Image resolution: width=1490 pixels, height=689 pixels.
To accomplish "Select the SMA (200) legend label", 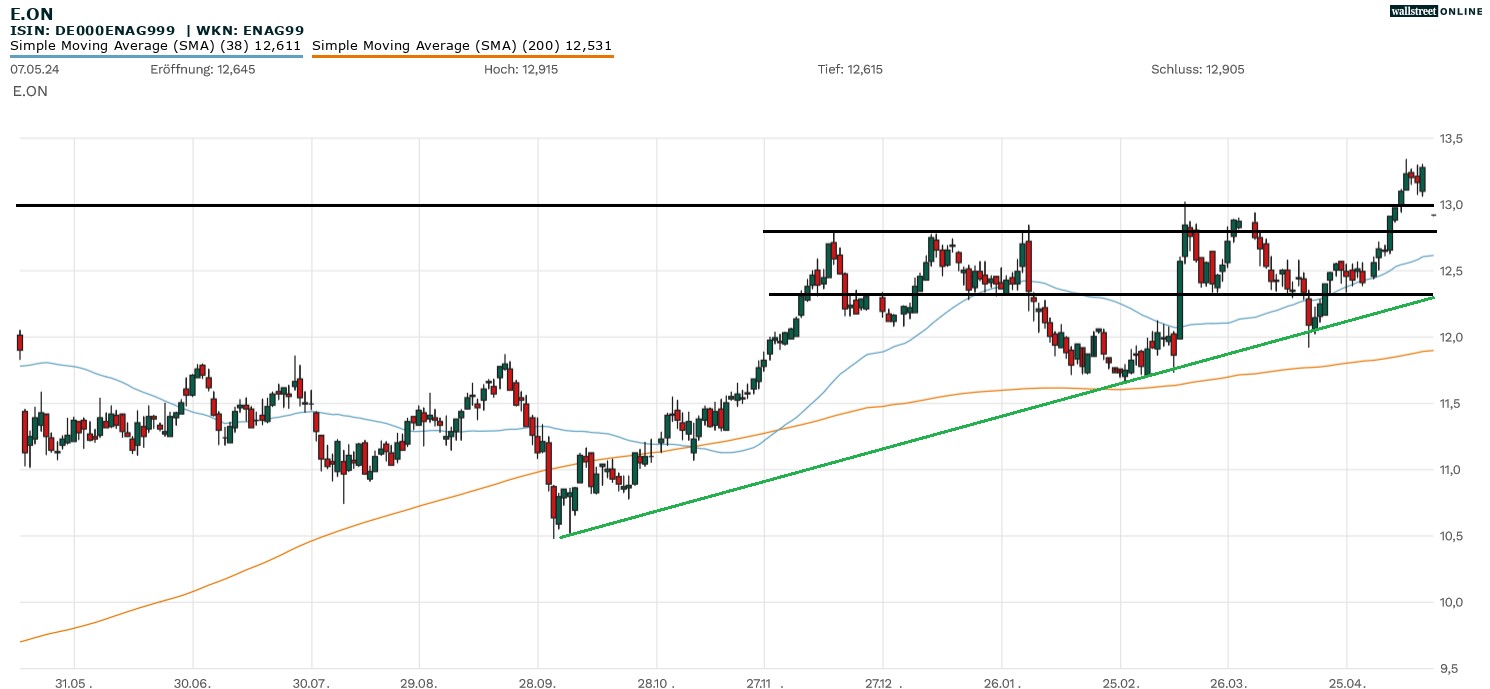I will 462,45.
